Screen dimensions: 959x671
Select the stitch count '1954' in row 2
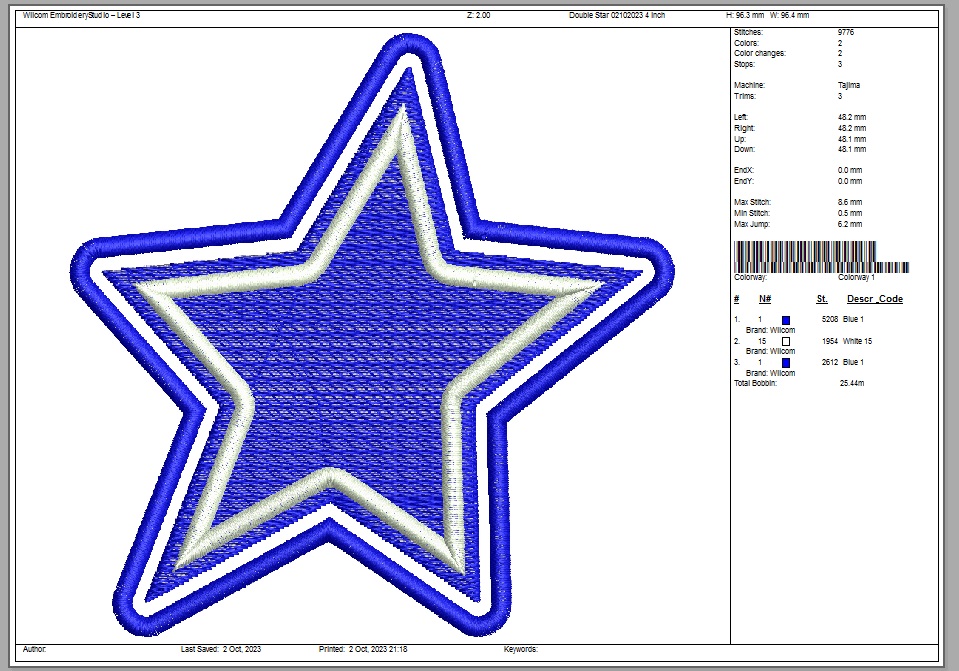(830, 341)
